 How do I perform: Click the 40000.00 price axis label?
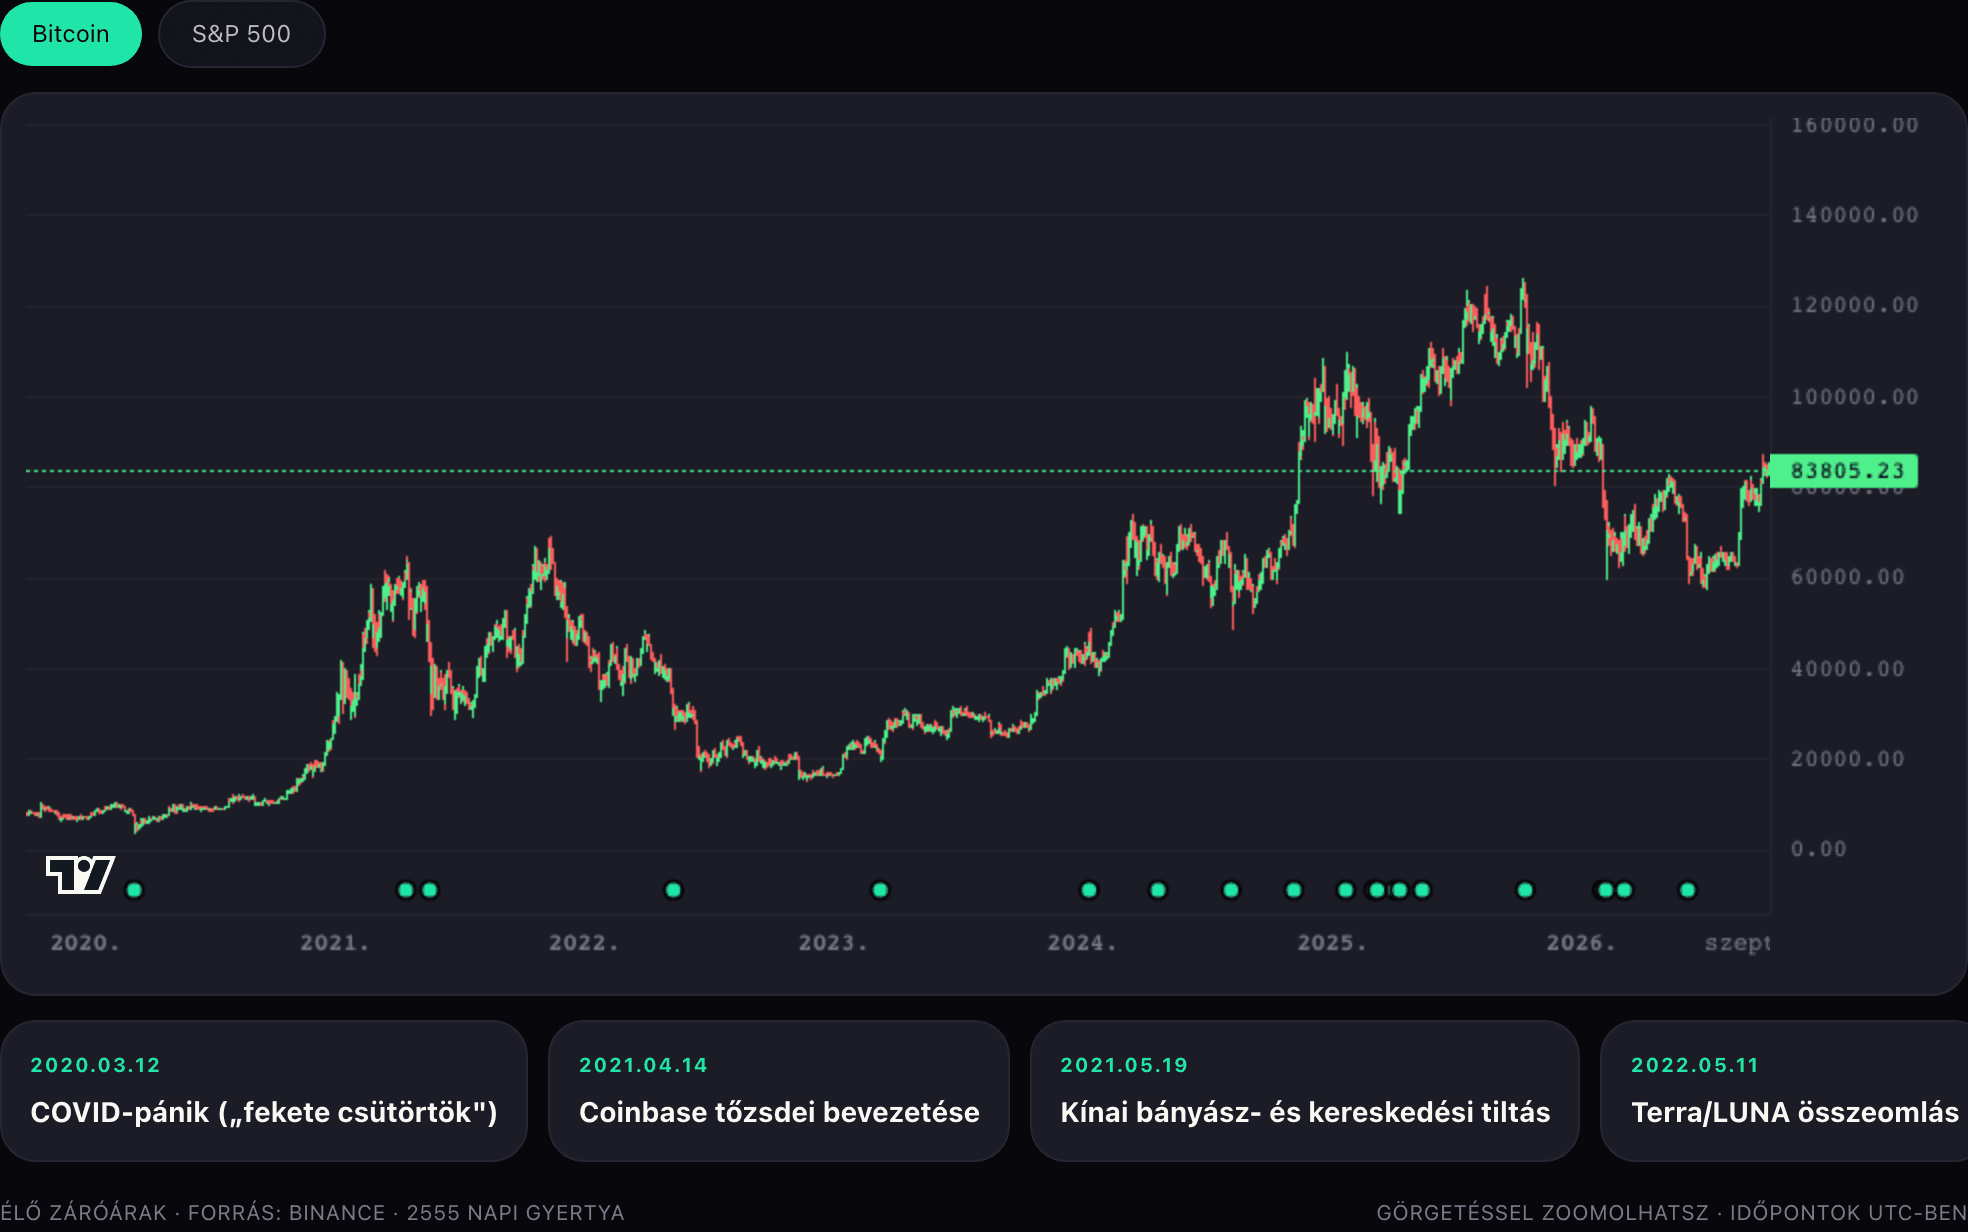tap(1847, 669)
